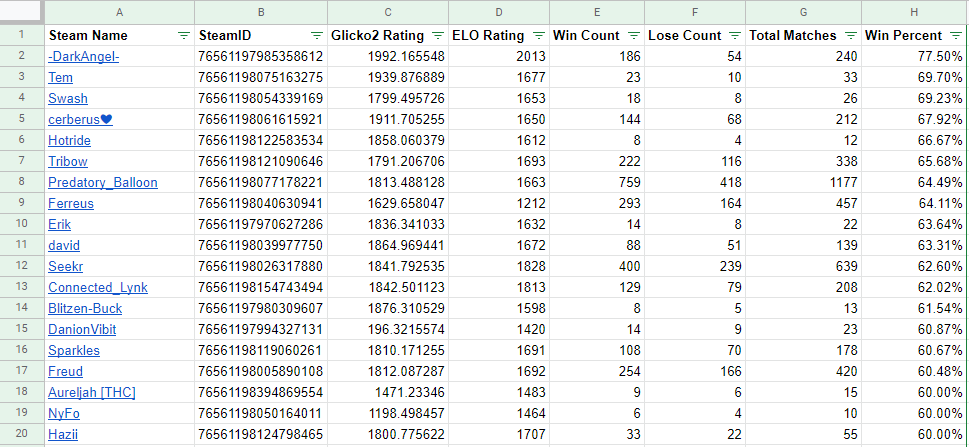Open the cerberus profile link
Viewport: 969px width, 447px height.
80,119
